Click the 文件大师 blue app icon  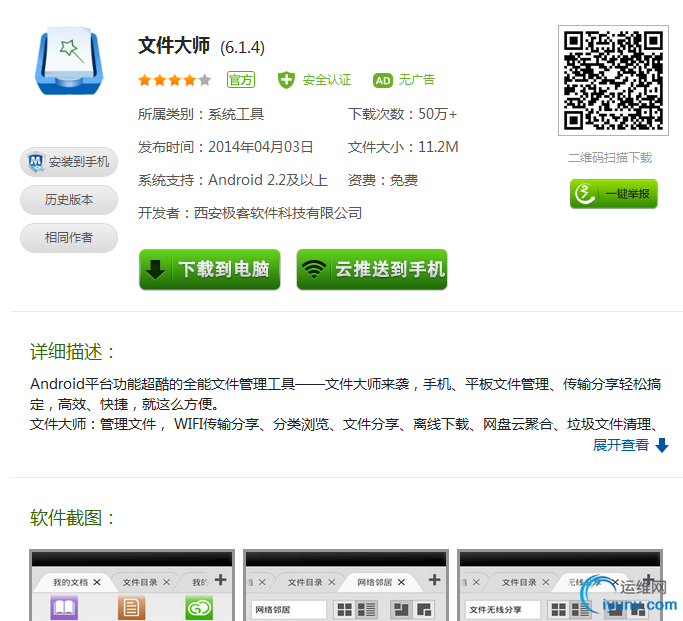69,61
